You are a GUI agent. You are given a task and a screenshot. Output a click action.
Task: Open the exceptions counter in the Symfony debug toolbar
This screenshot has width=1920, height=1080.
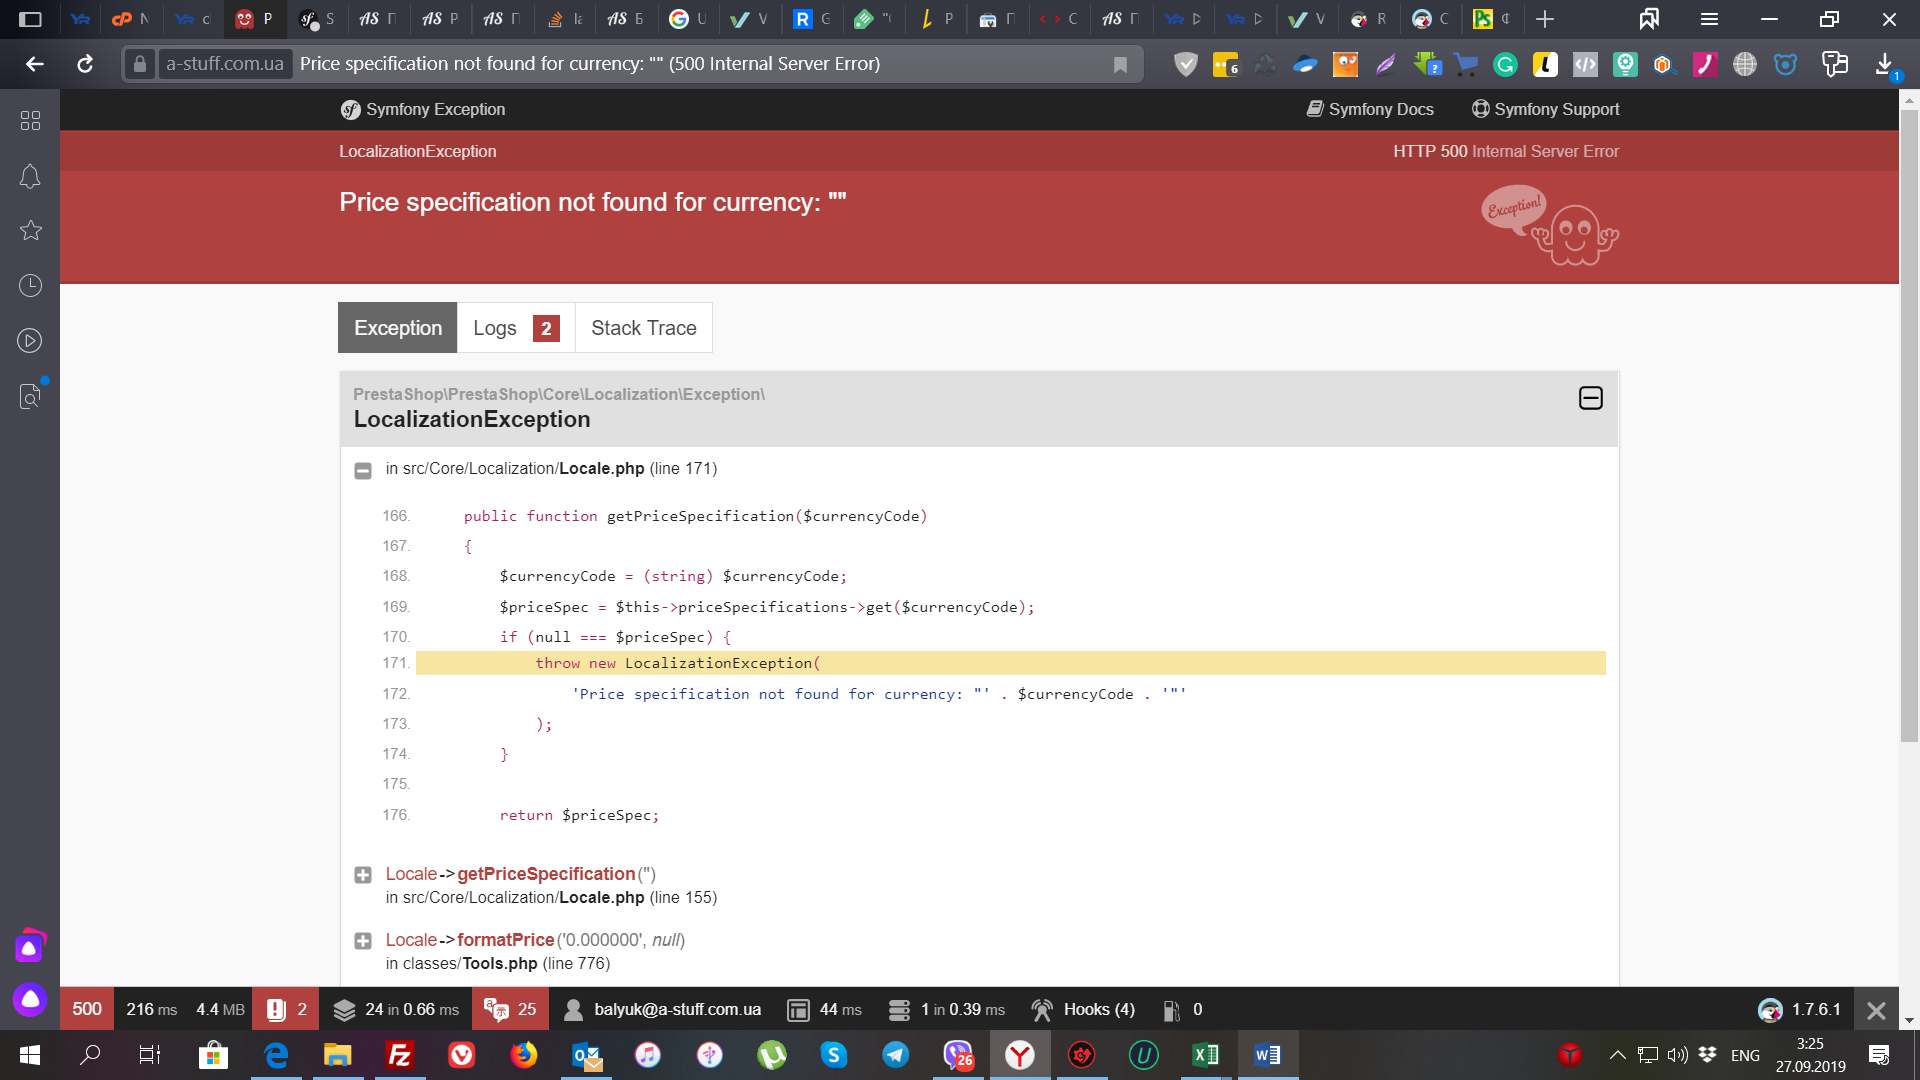coord(285,1009)
